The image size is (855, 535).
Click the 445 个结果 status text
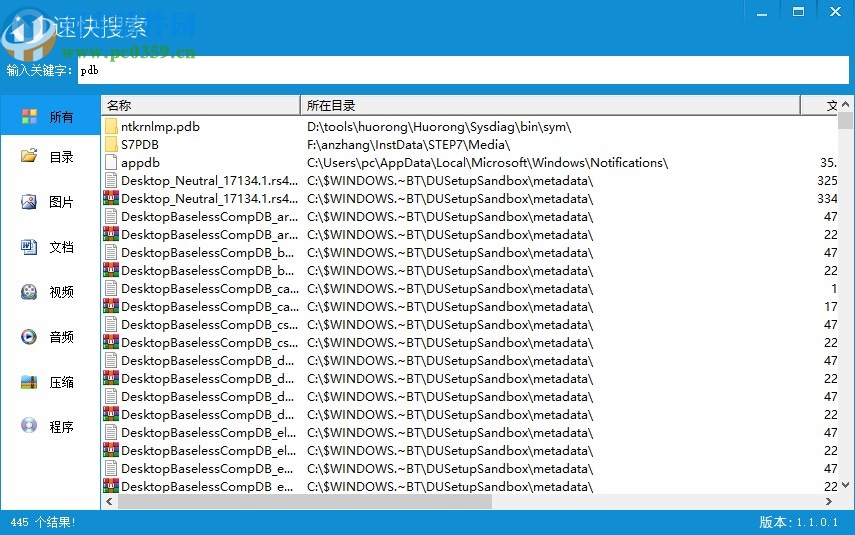coord(43,522)
